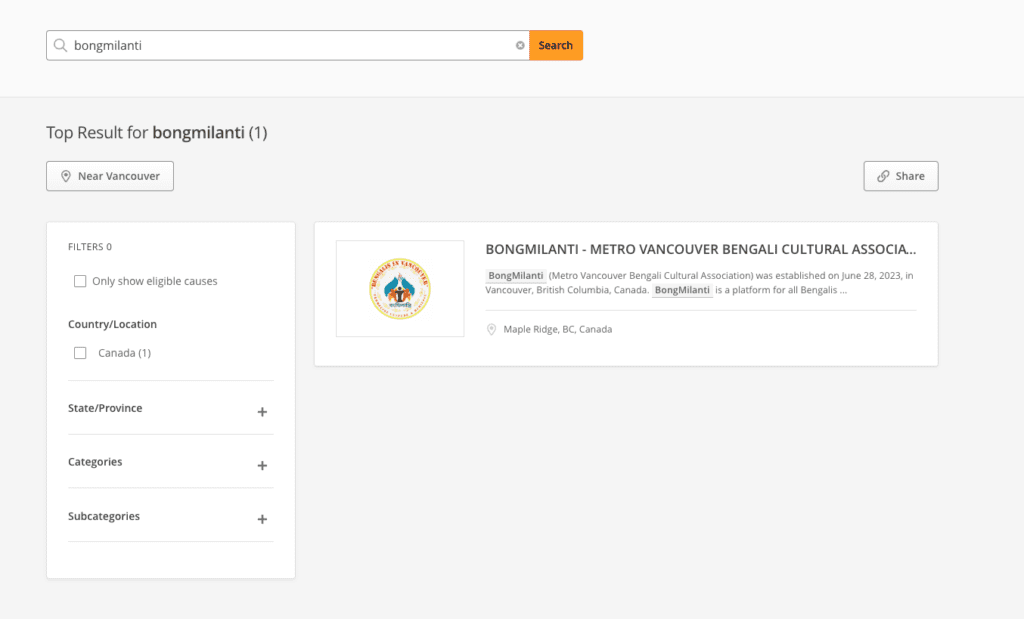Check the Canada (1) country filter
The width and height of the screenshot is (1024, 619).
click(80, 353)
